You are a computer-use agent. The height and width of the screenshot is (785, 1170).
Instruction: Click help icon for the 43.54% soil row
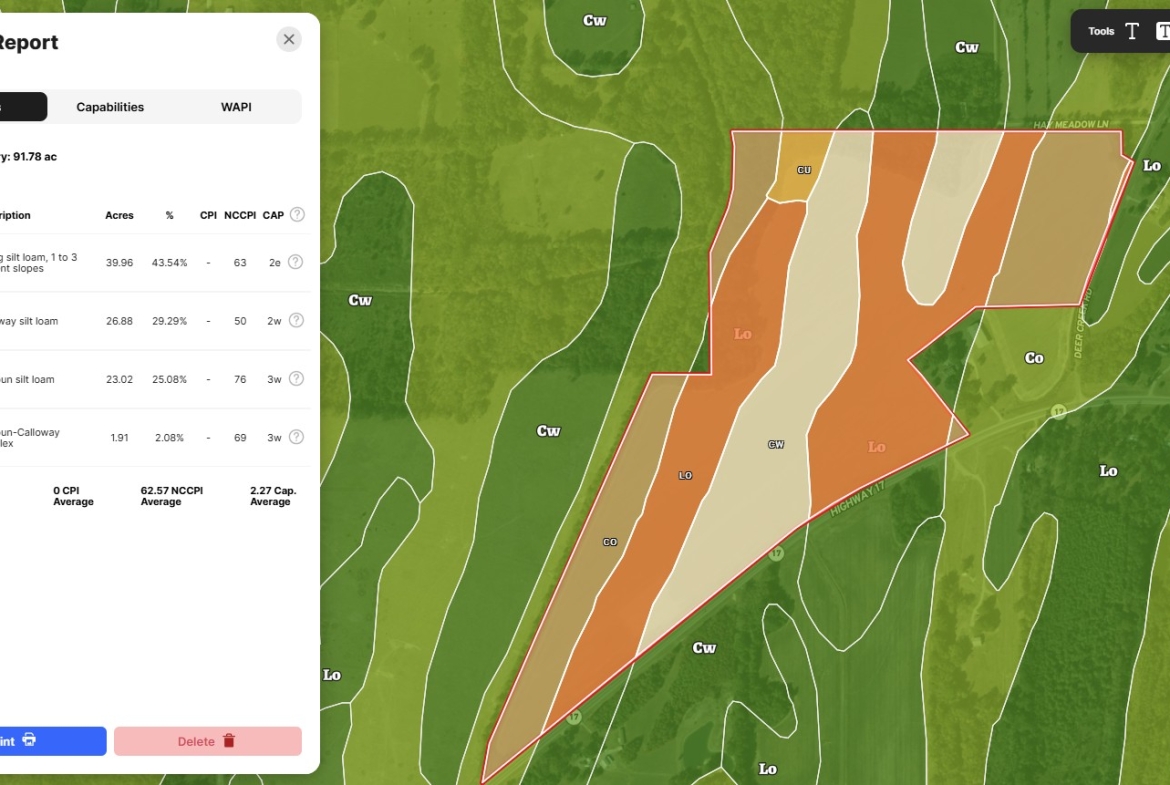click(295, 262)
